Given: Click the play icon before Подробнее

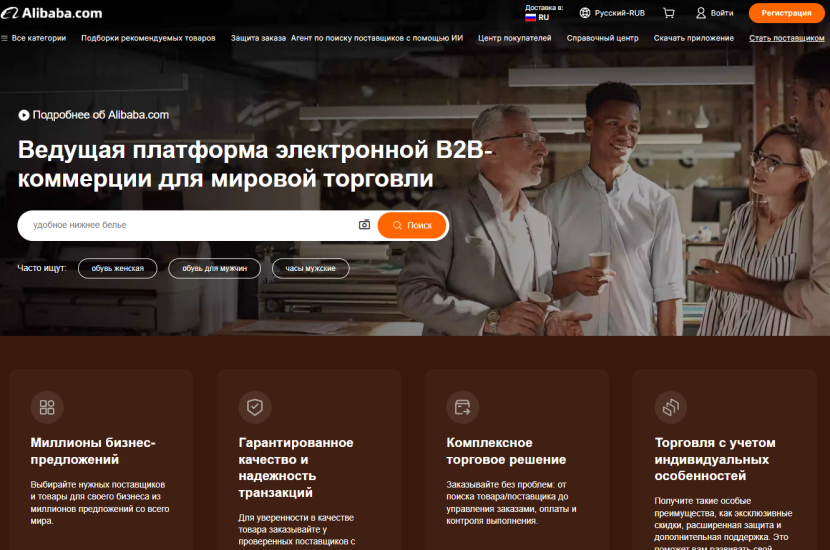Looking at the screenshot, I should (x=24, y=115).
